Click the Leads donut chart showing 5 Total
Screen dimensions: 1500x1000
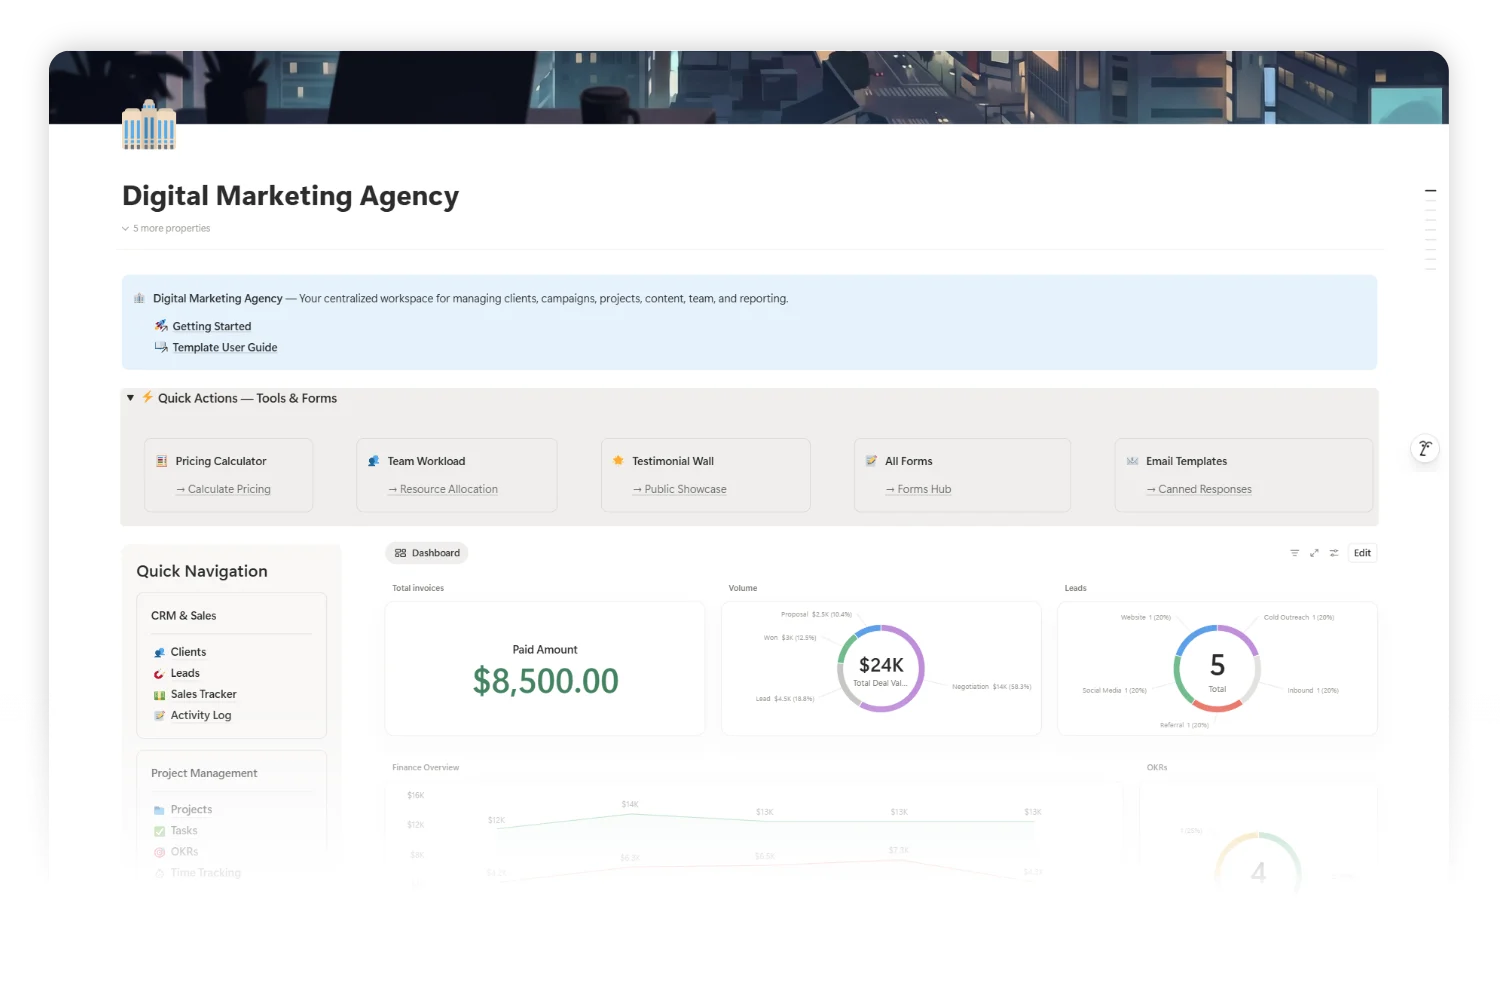click(1217, 668)
